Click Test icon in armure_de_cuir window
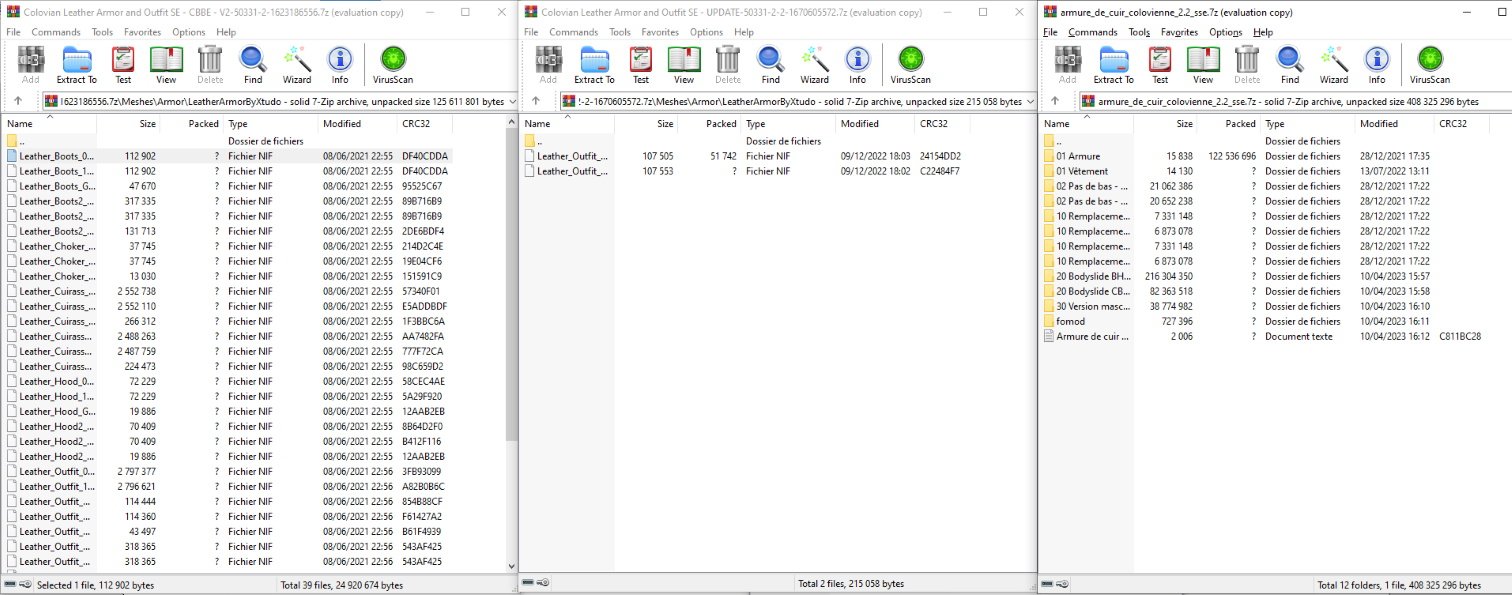Image resolution: width=1512 pixels, height=595 pixels. [x=1160, y=65]
